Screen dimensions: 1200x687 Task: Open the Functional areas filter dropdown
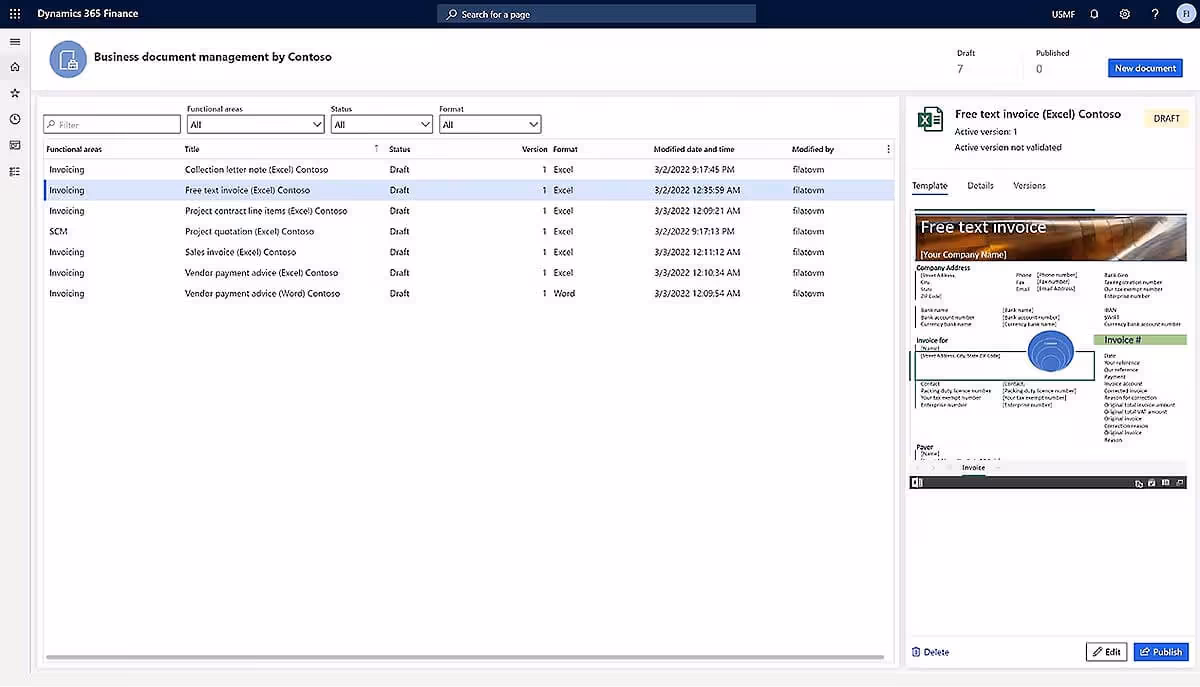(x=253, y=124)
